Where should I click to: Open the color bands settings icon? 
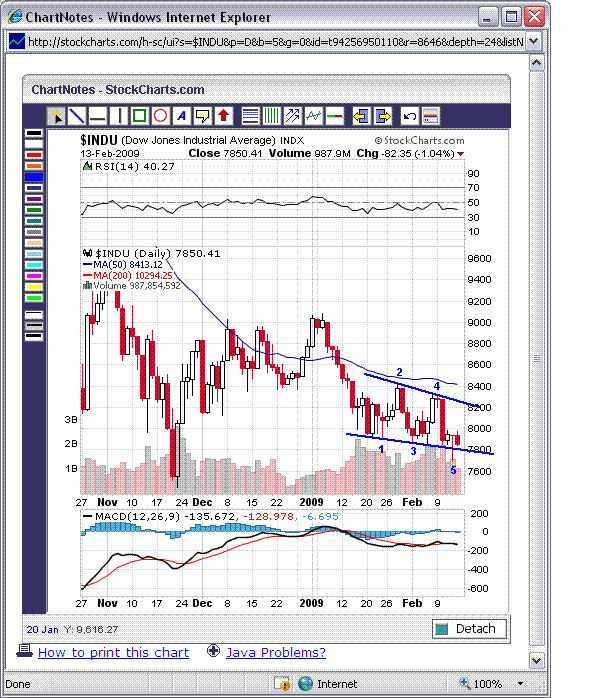coord(430,117)
